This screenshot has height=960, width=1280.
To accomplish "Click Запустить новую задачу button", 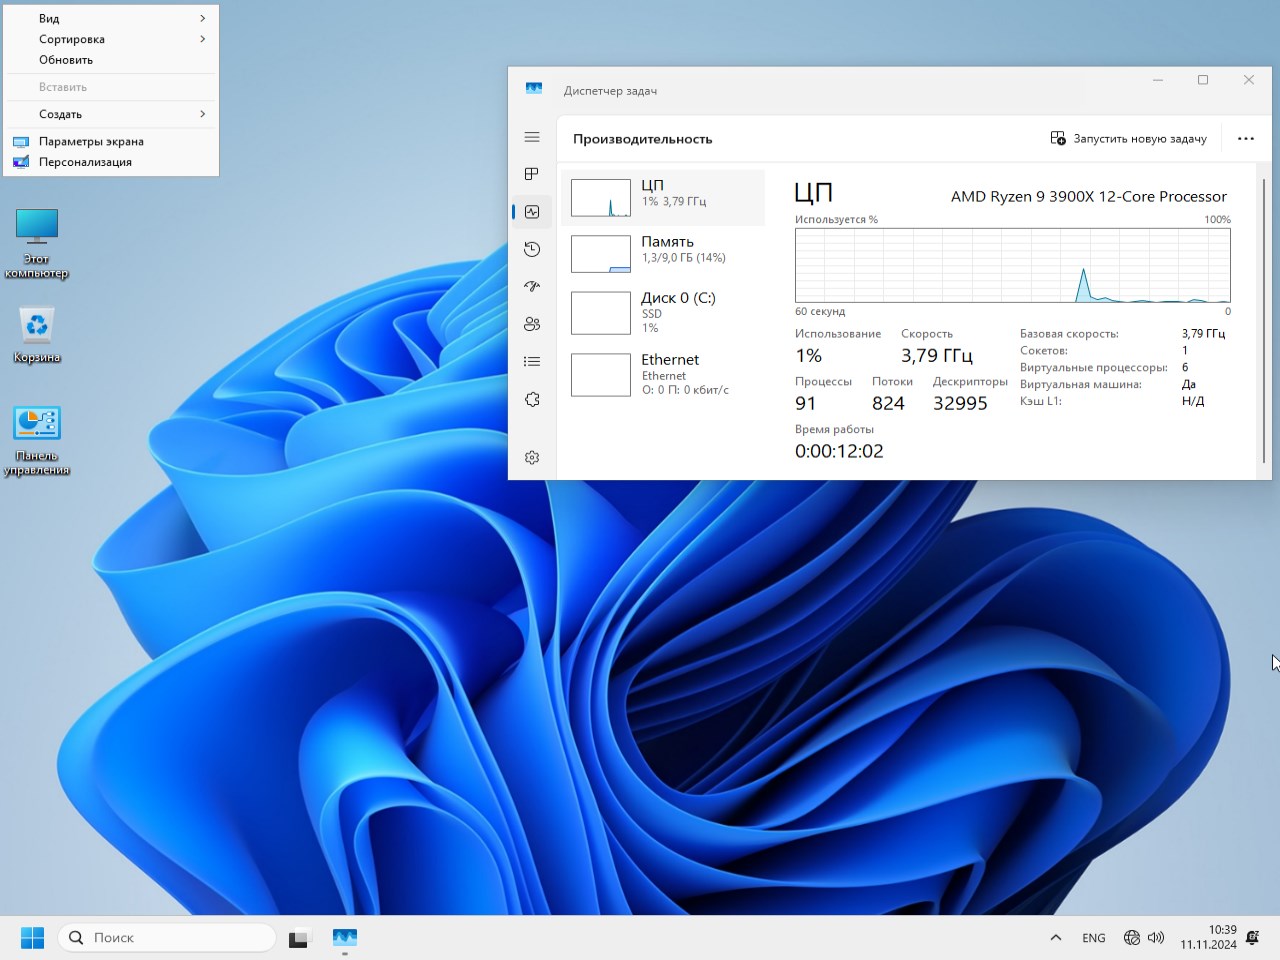I will click(1128, 138).
